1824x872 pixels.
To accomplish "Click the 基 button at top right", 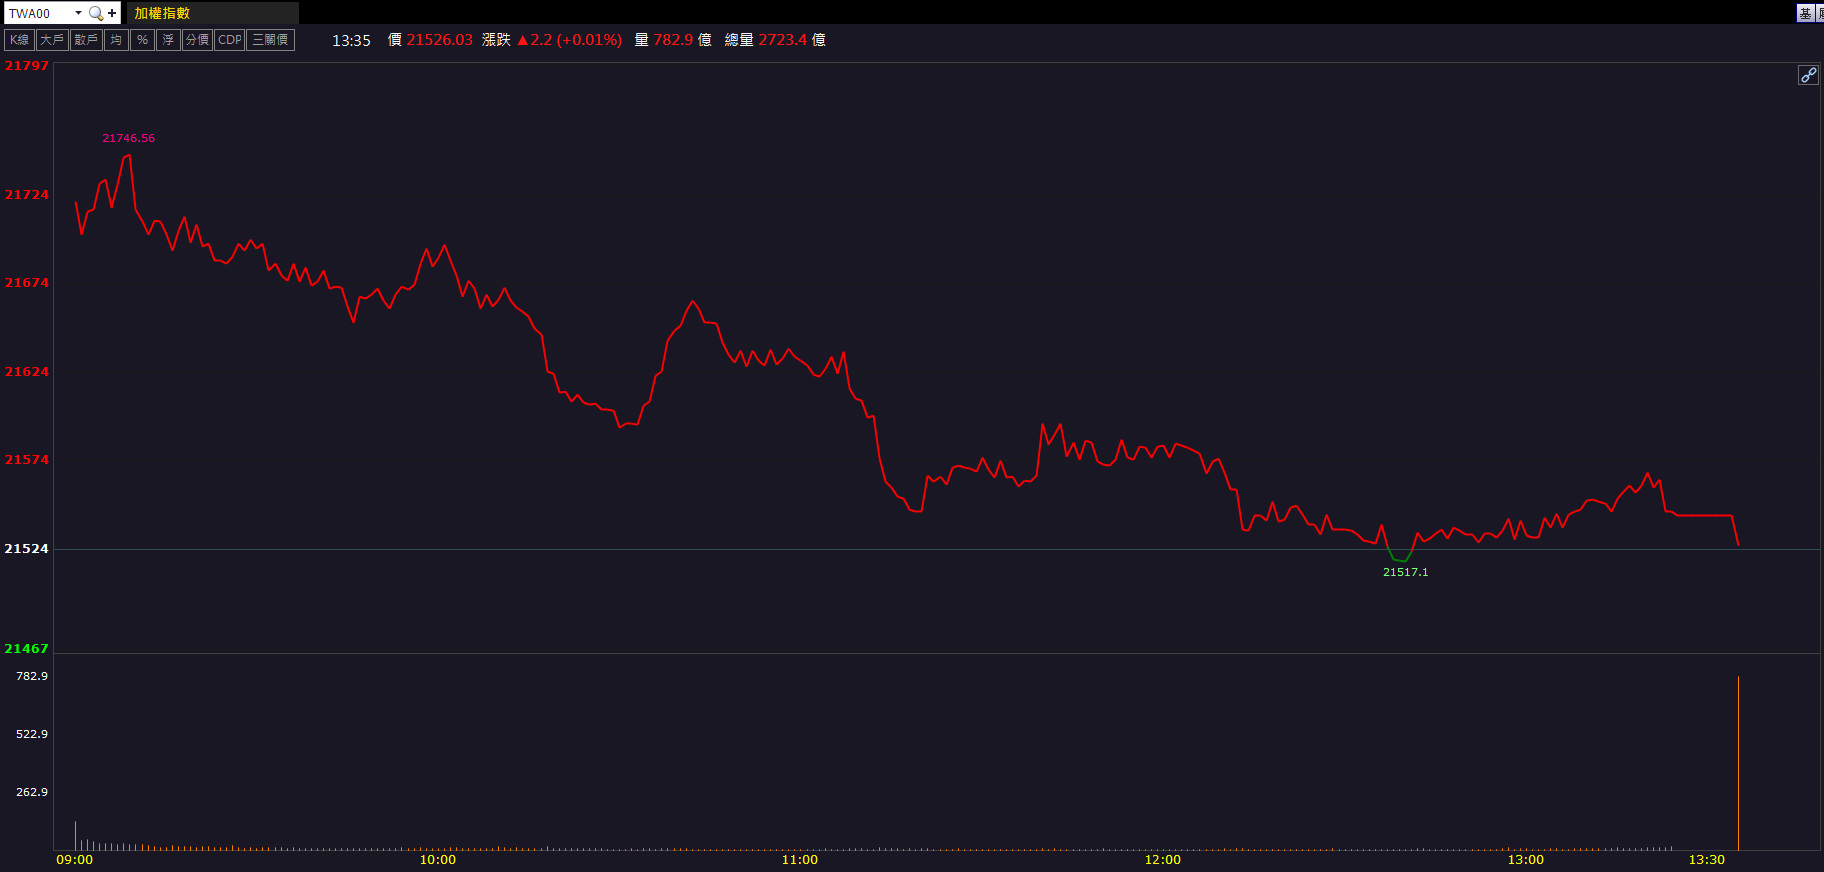I will click(x=1805, y=13).
